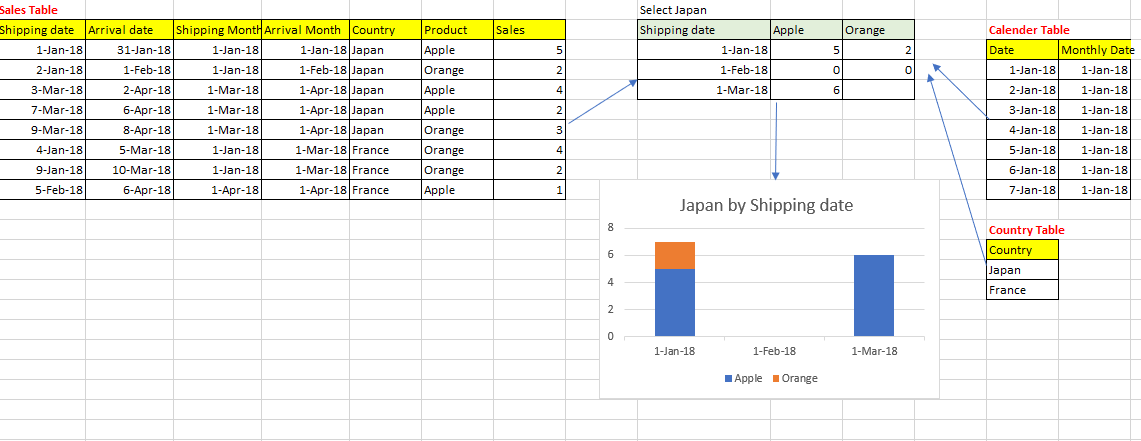Click the '8' value on chart vertical axis

coord(611,228)
